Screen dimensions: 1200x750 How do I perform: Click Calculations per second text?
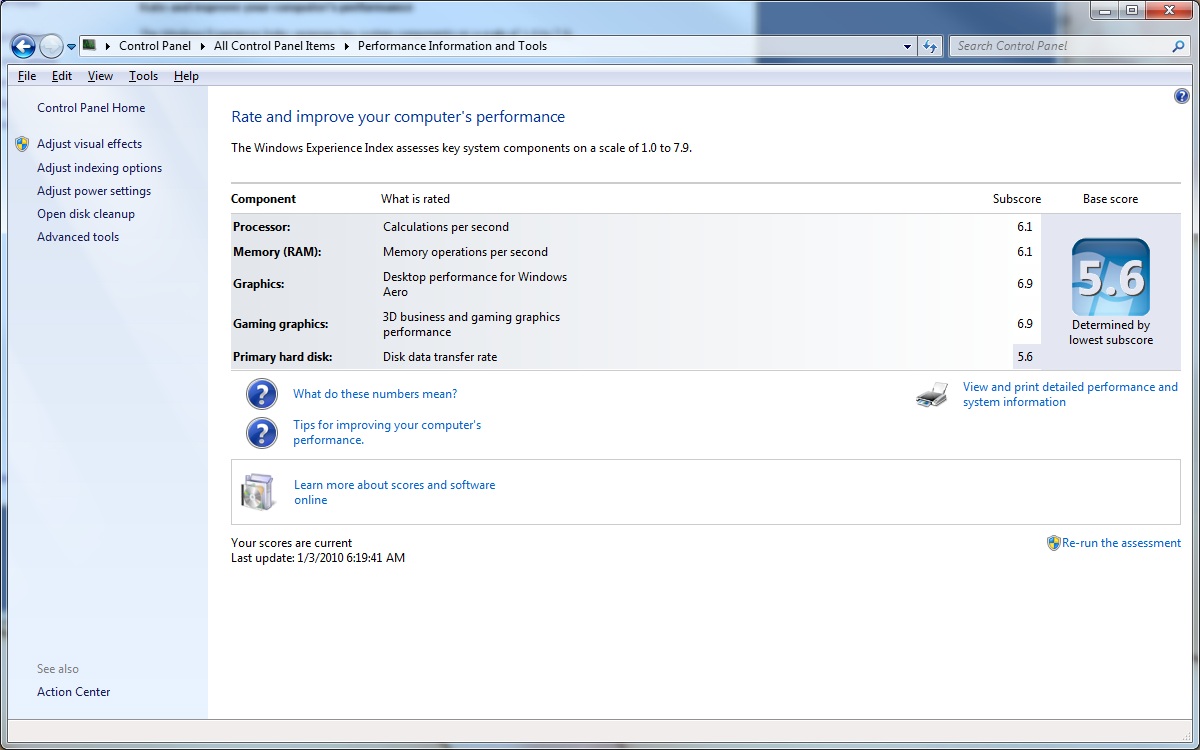pyautogui.click(x=446, y=227)
